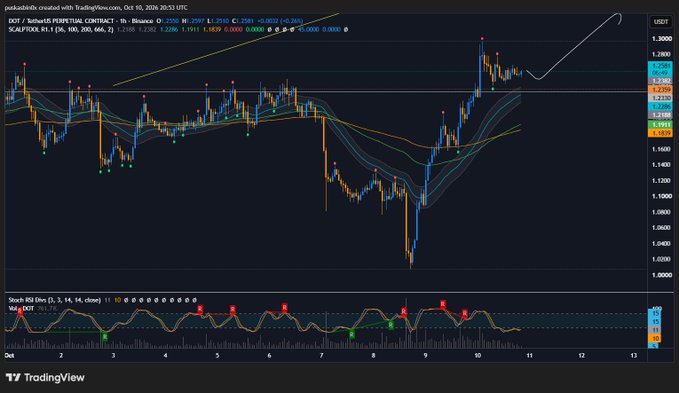This screenshot has width=679, height=393.
Task: Click date 12 on the time axis
Action: coord(582,355)
